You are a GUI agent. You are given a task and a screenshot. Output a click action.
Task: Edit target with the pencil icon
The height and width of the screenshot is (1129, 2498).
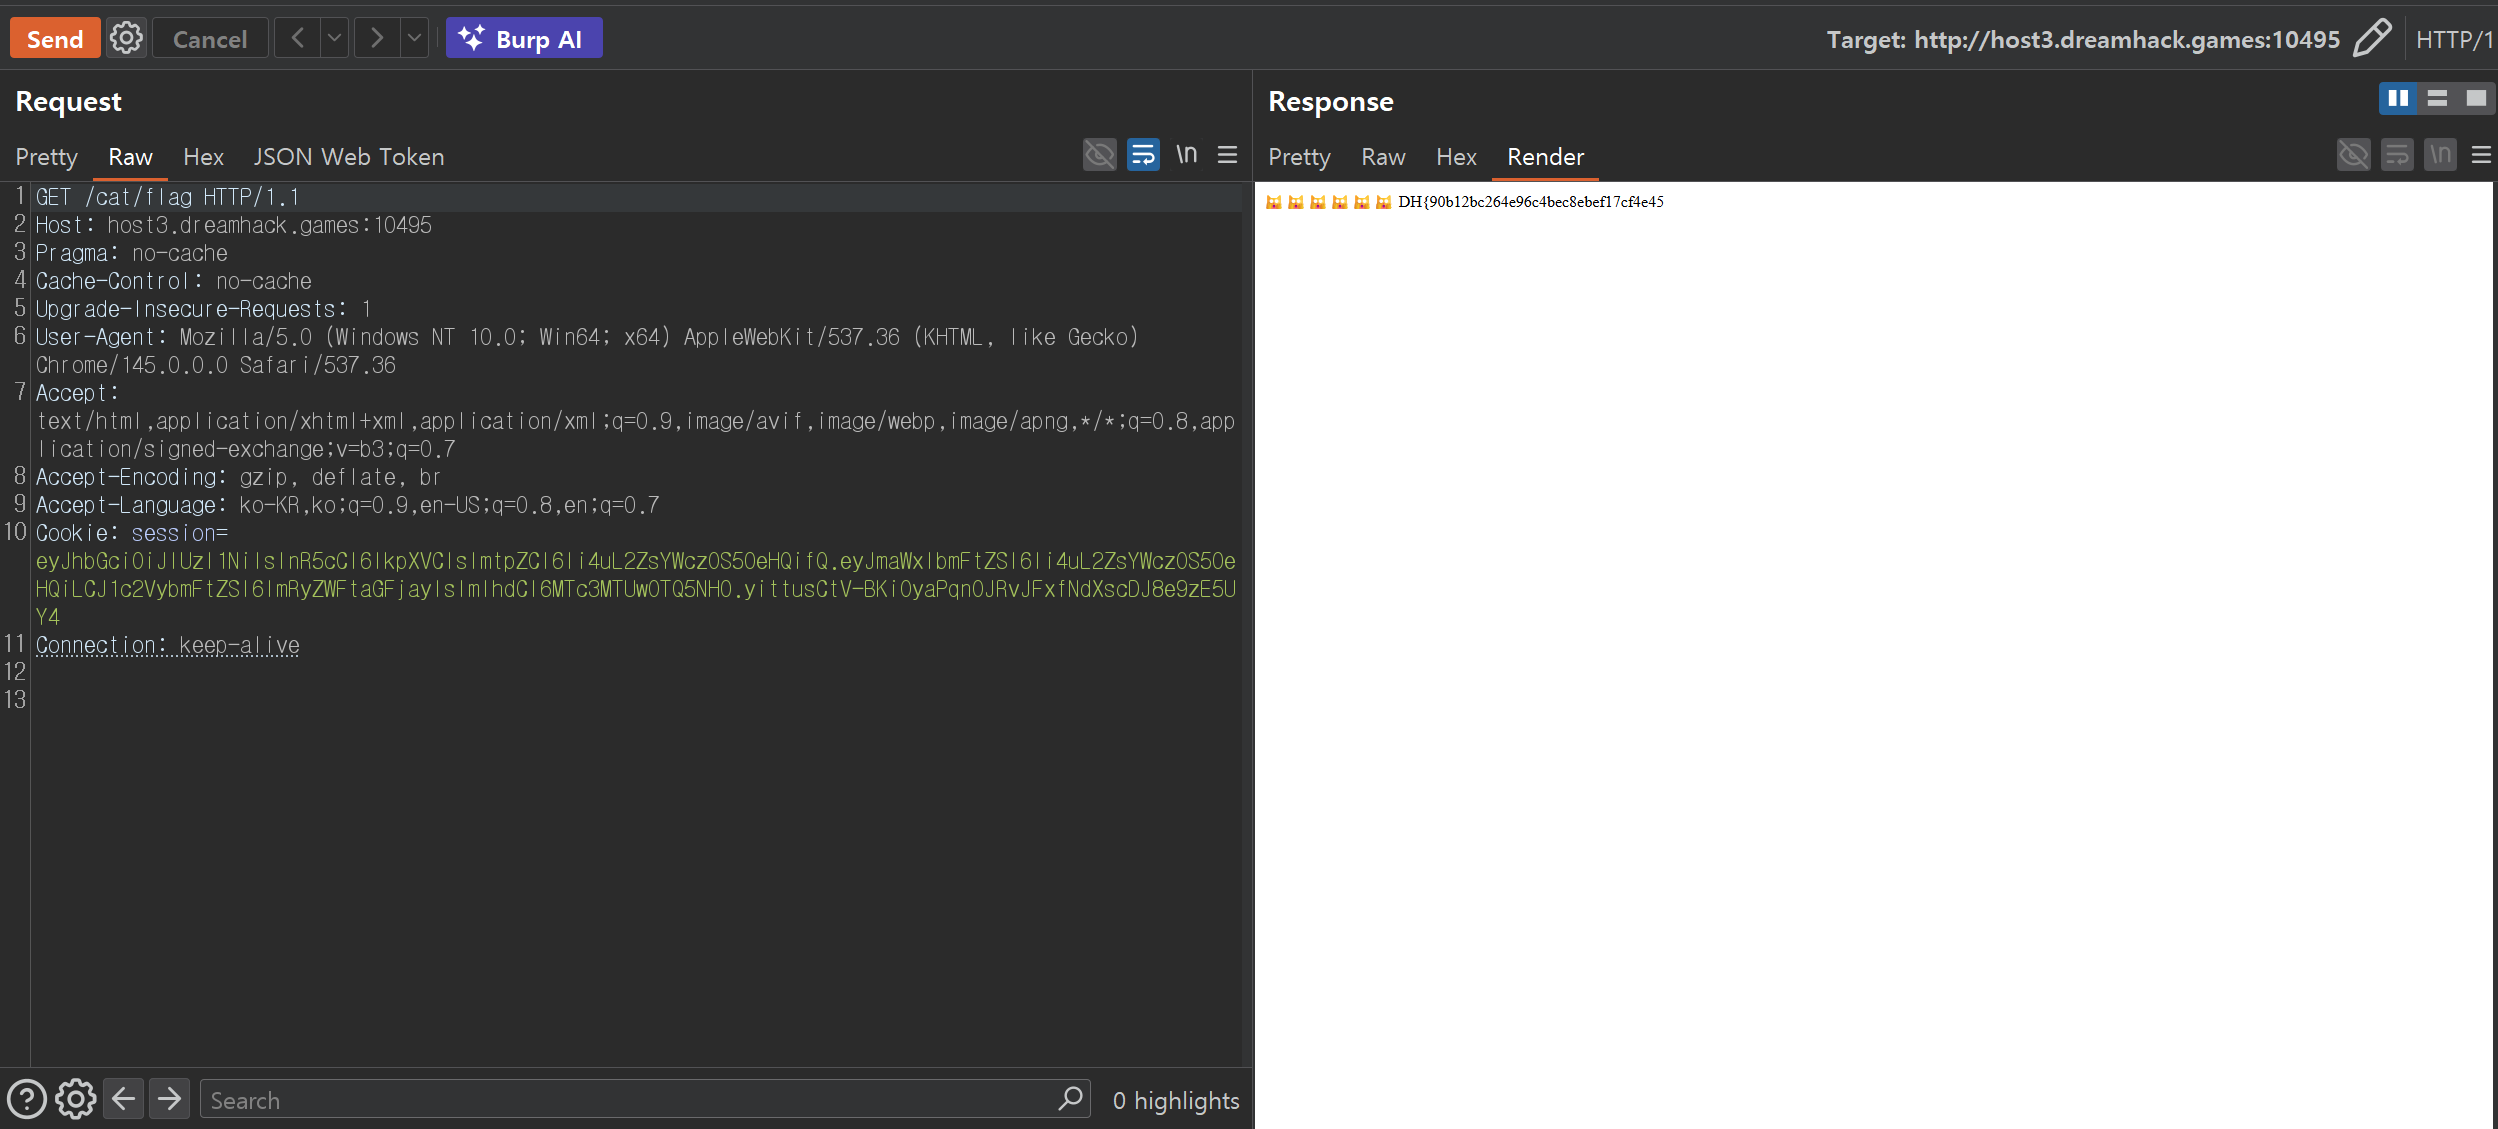pyautogui.click(x=2372, y=39)
